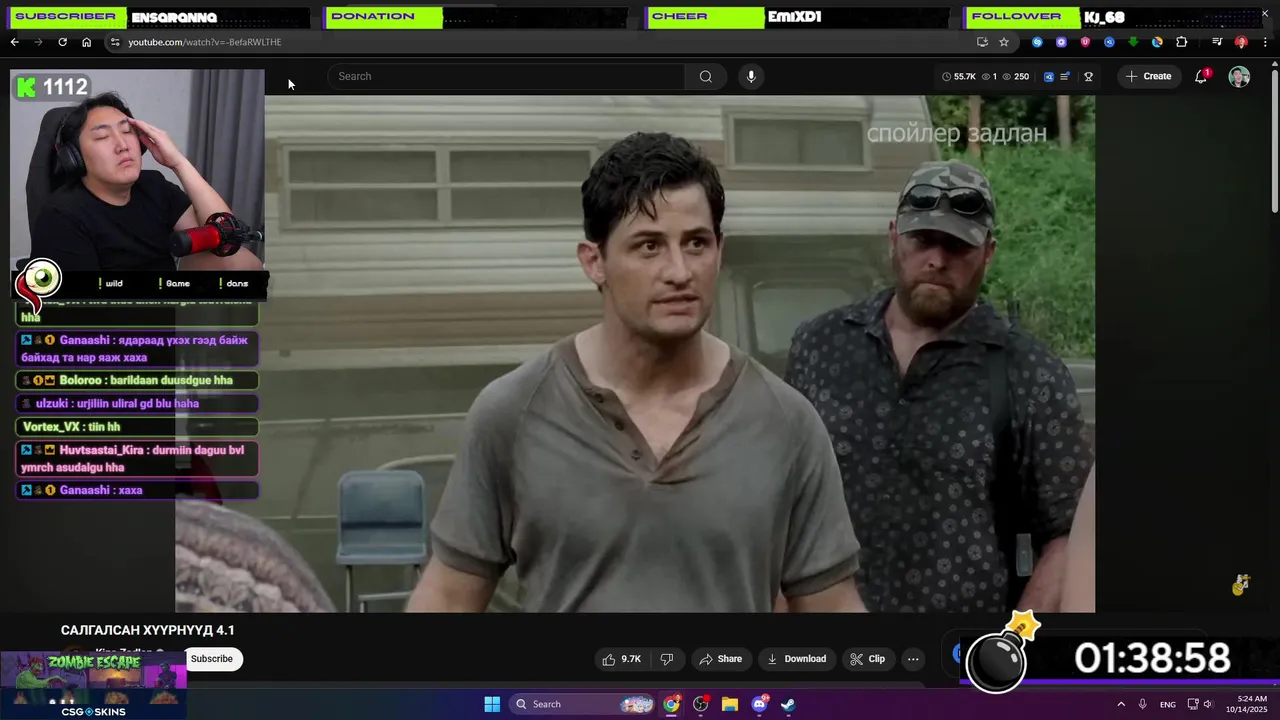Image resolution: width=1280 pixels, height=720 pixels.
Task: Open the Chrome profile avatar
Action: click(x=1241, y=42)
